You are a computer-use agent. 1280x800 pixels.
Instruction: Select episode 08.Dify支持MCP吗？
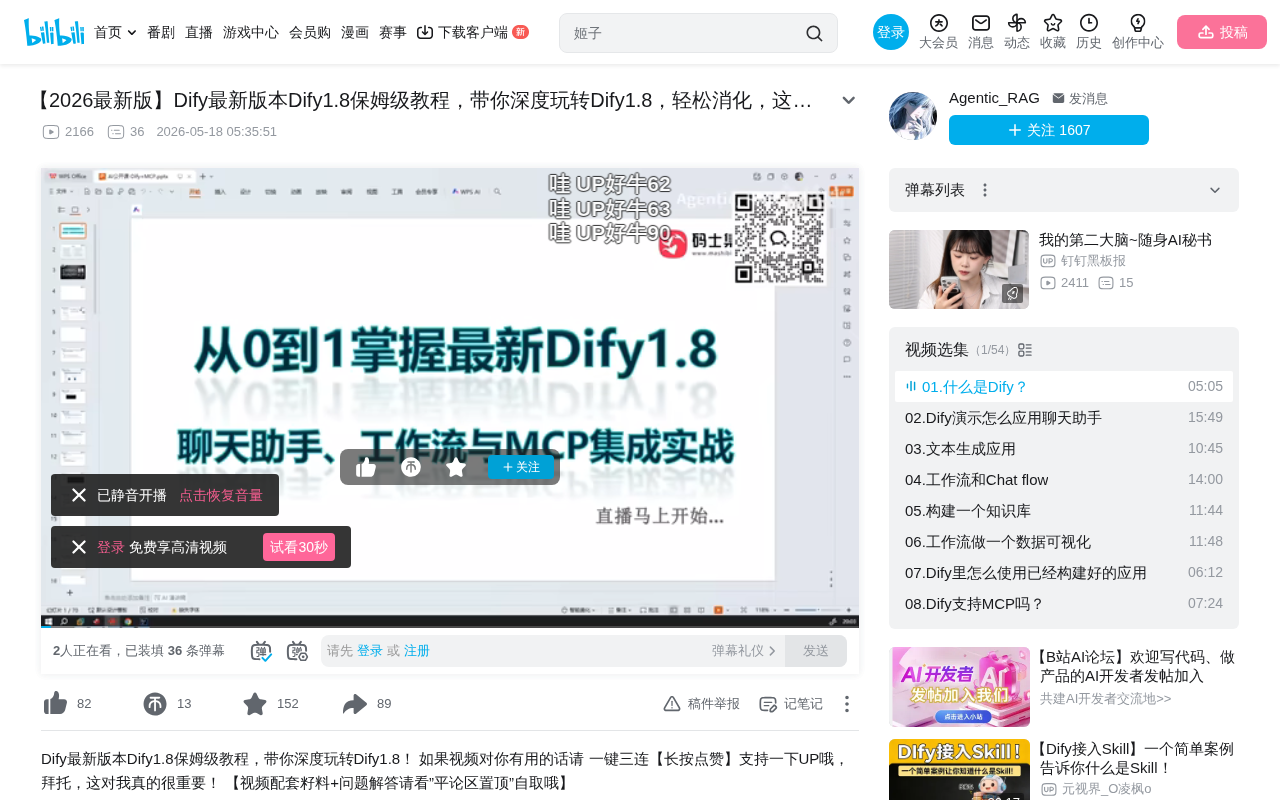[1064, 604]
